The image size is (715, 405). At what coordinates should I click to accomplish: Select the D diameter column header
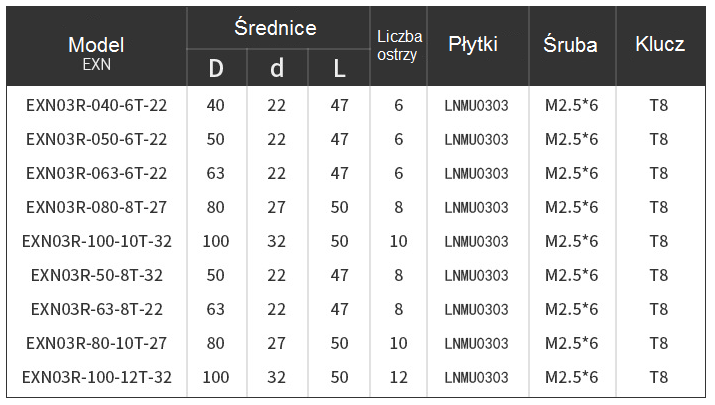216,68
